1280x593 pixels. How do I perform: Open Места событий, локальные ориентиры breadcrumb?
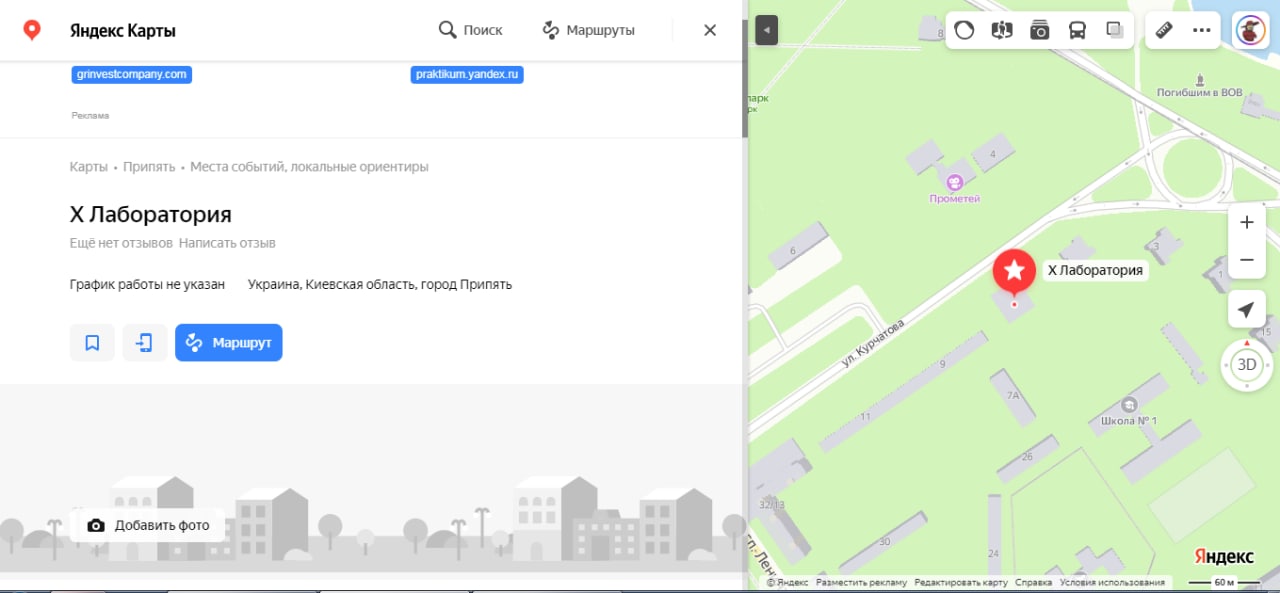click(309, 167)
